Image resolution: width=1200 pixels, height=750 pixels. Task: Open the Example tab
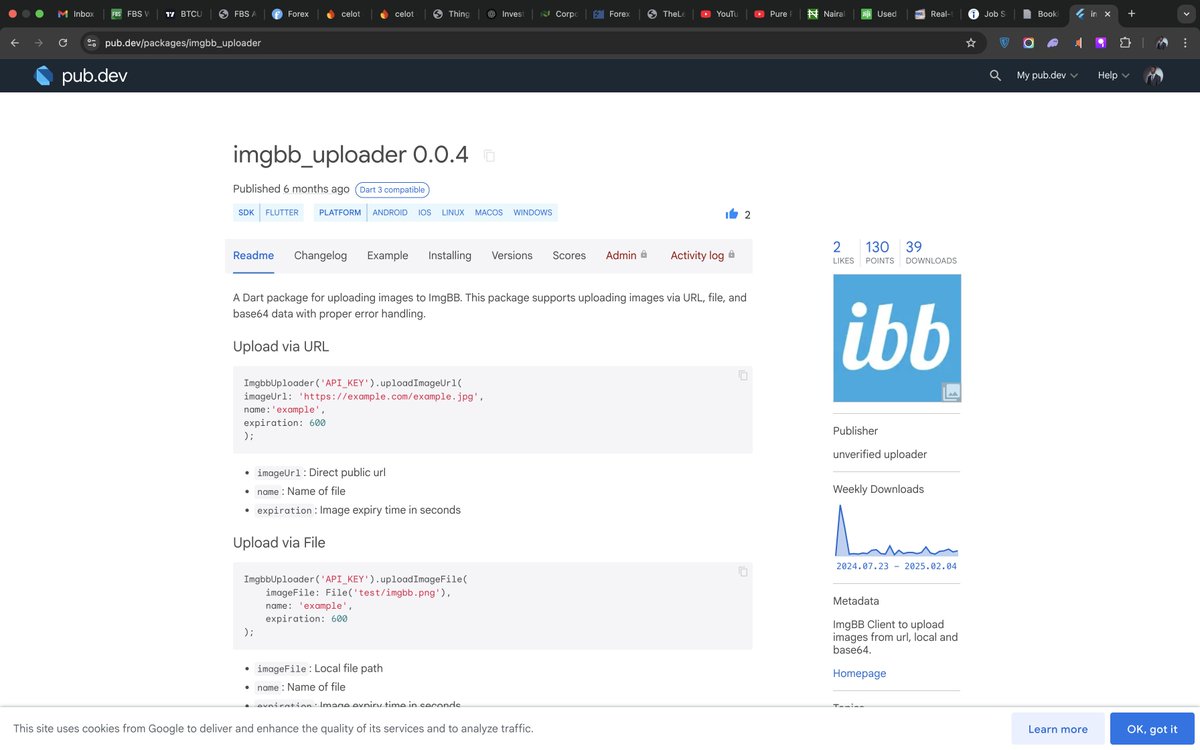[387, 256]
